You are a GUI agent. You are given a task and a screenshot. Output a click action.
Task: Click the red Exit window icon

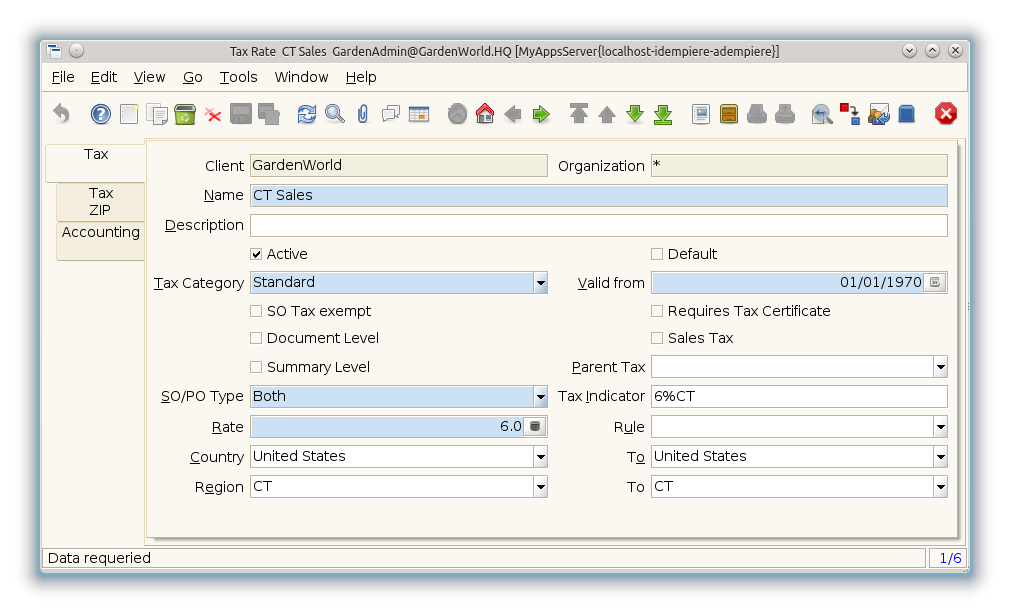pos(945,114)
